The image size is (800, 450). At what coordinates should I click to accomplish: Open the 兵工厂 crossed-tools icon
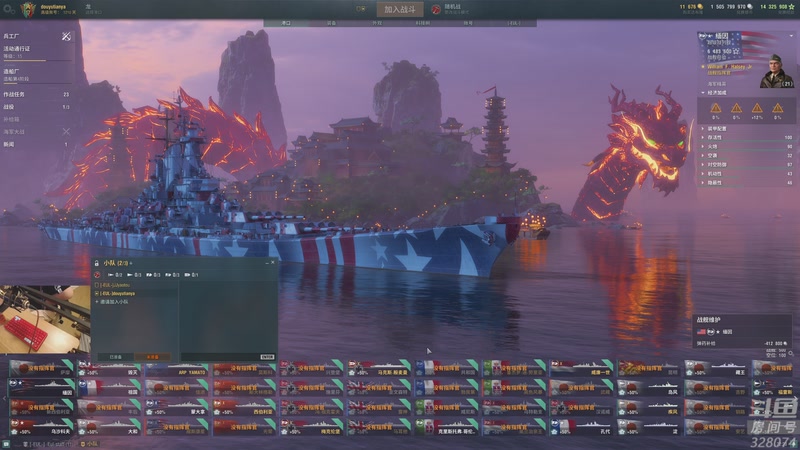66,36
